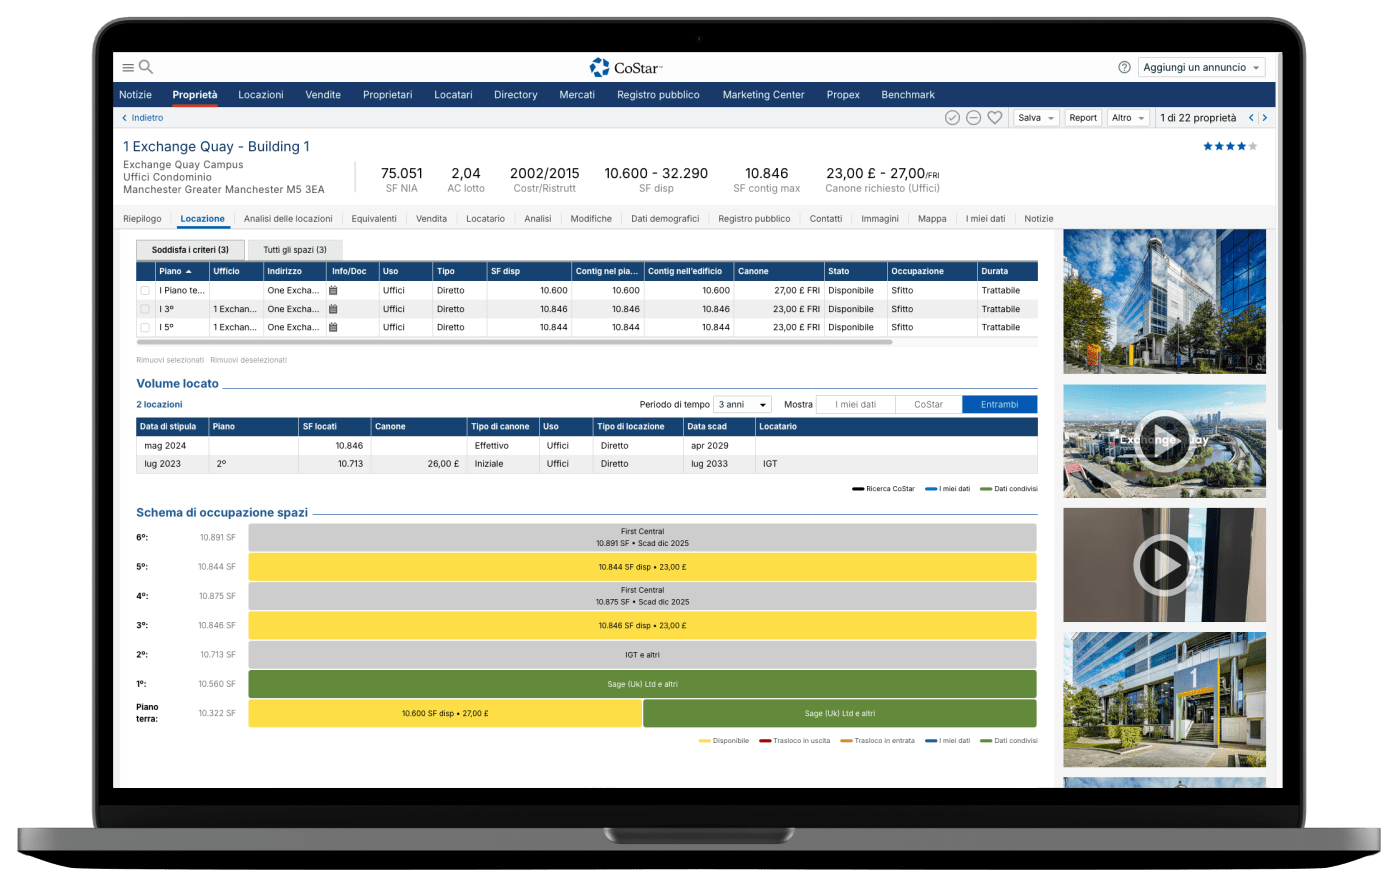This screenshot has width=1400, height=894.
Task: Open the Altro dropdown menu
Action: [1127, 118]
